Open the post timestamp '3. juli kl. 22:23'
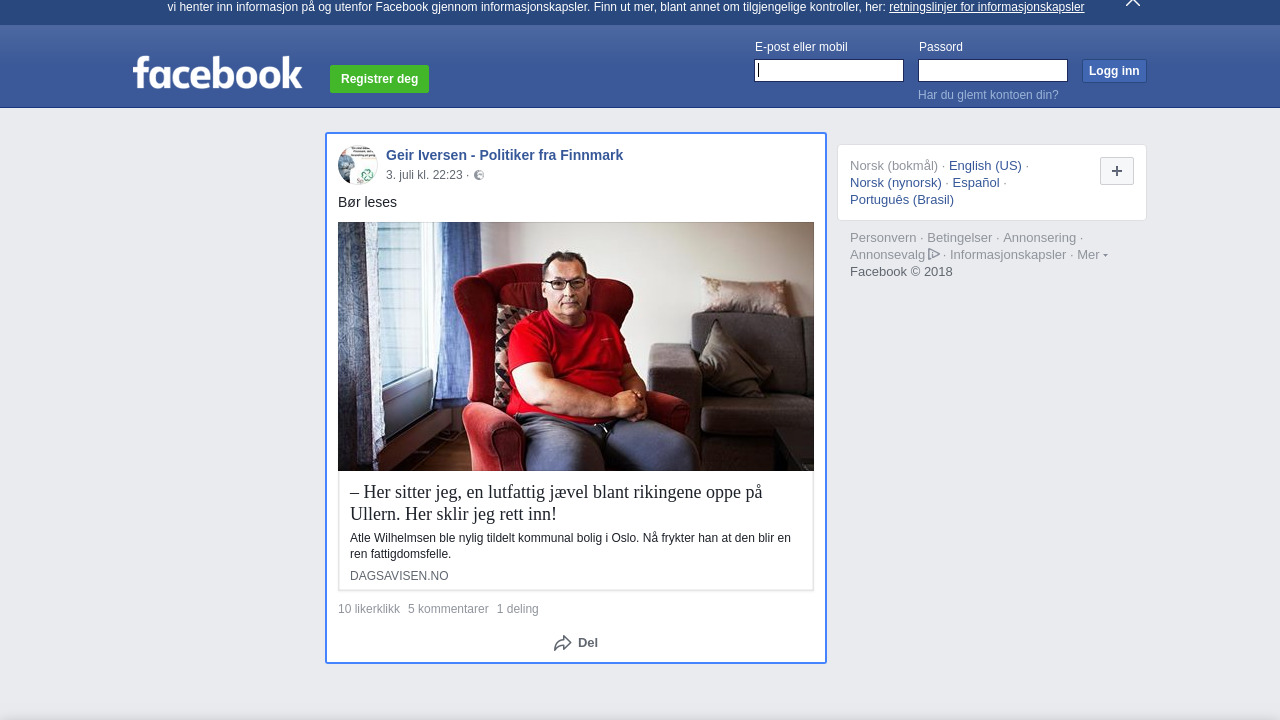1280x720 pixels. tap(424, 175)
